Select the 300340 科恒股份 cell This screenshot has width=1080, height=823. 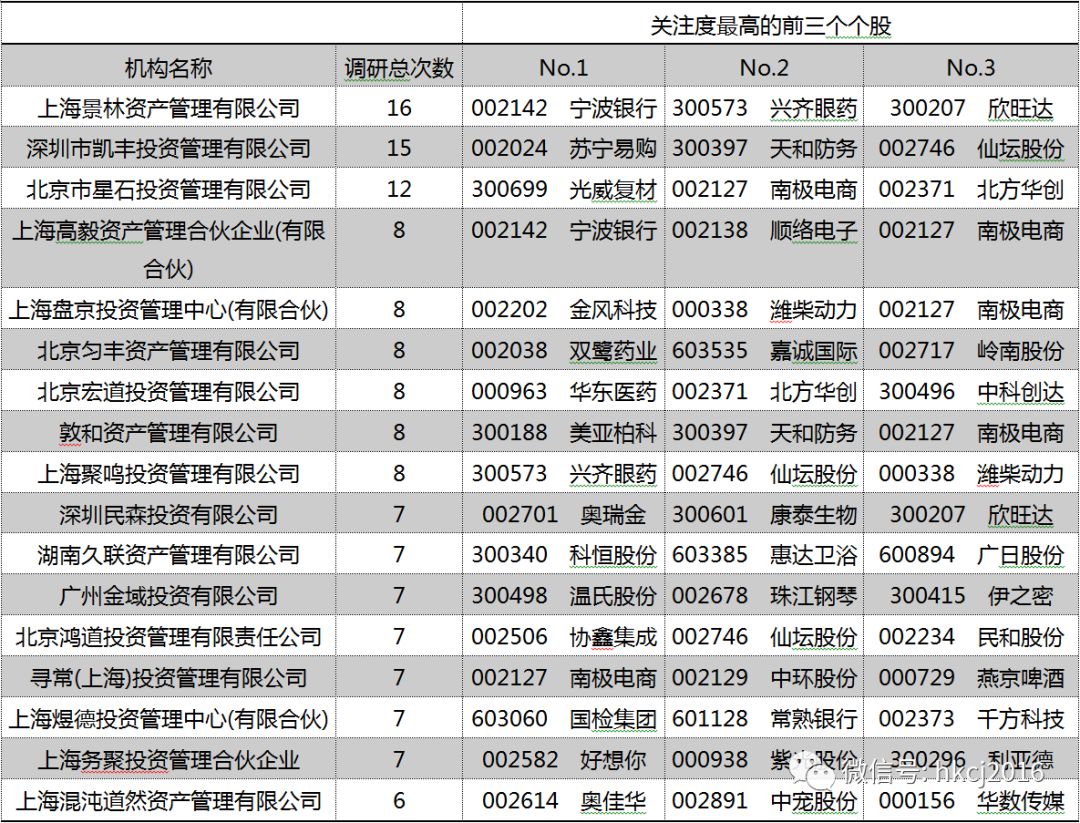(563, 554)
